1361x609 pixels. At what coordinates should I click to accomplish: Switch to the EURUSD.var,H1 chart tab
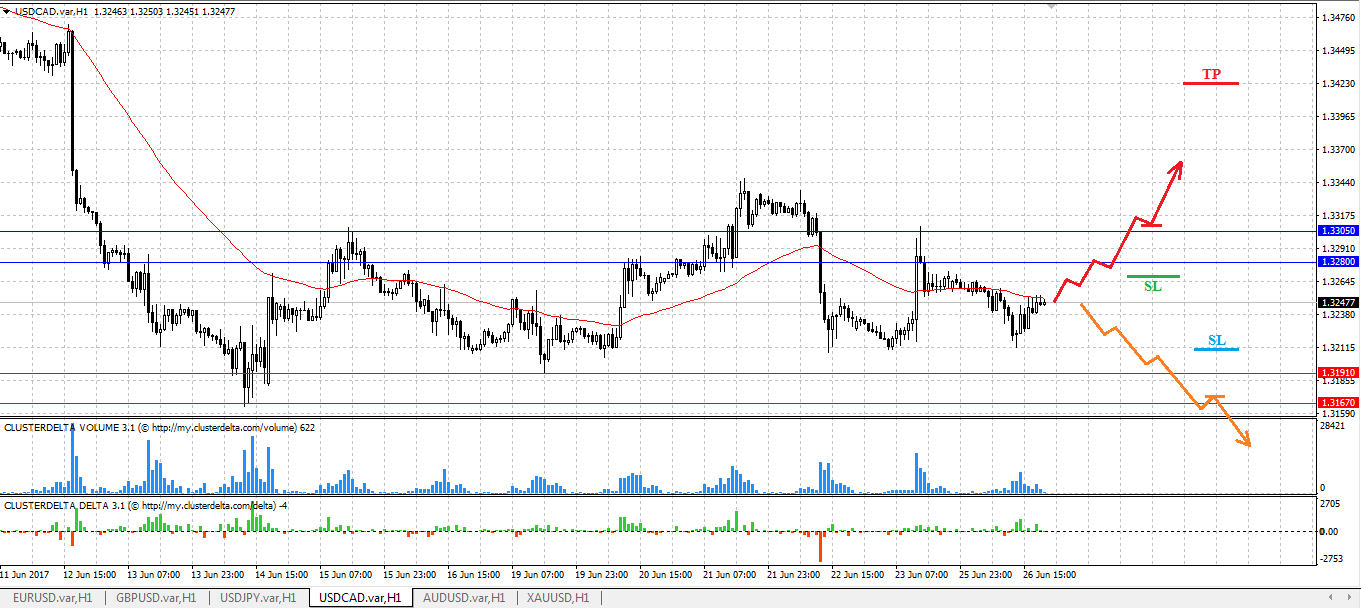pos(53,597)
